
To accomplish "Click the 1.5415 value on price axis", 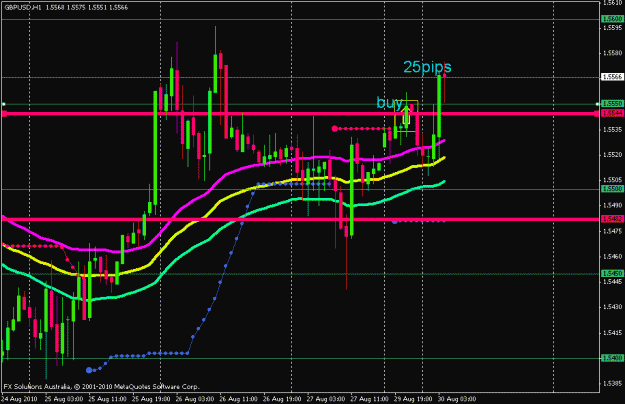I will pyautogui.click(x=612, y=333).
